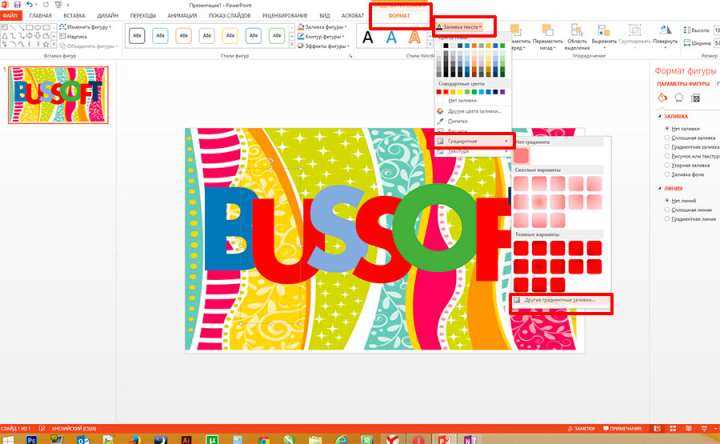The height and width of the screenshot is (444, 720).
Task: Select the Сплошная линия radio button
Action: click(667, 210)
